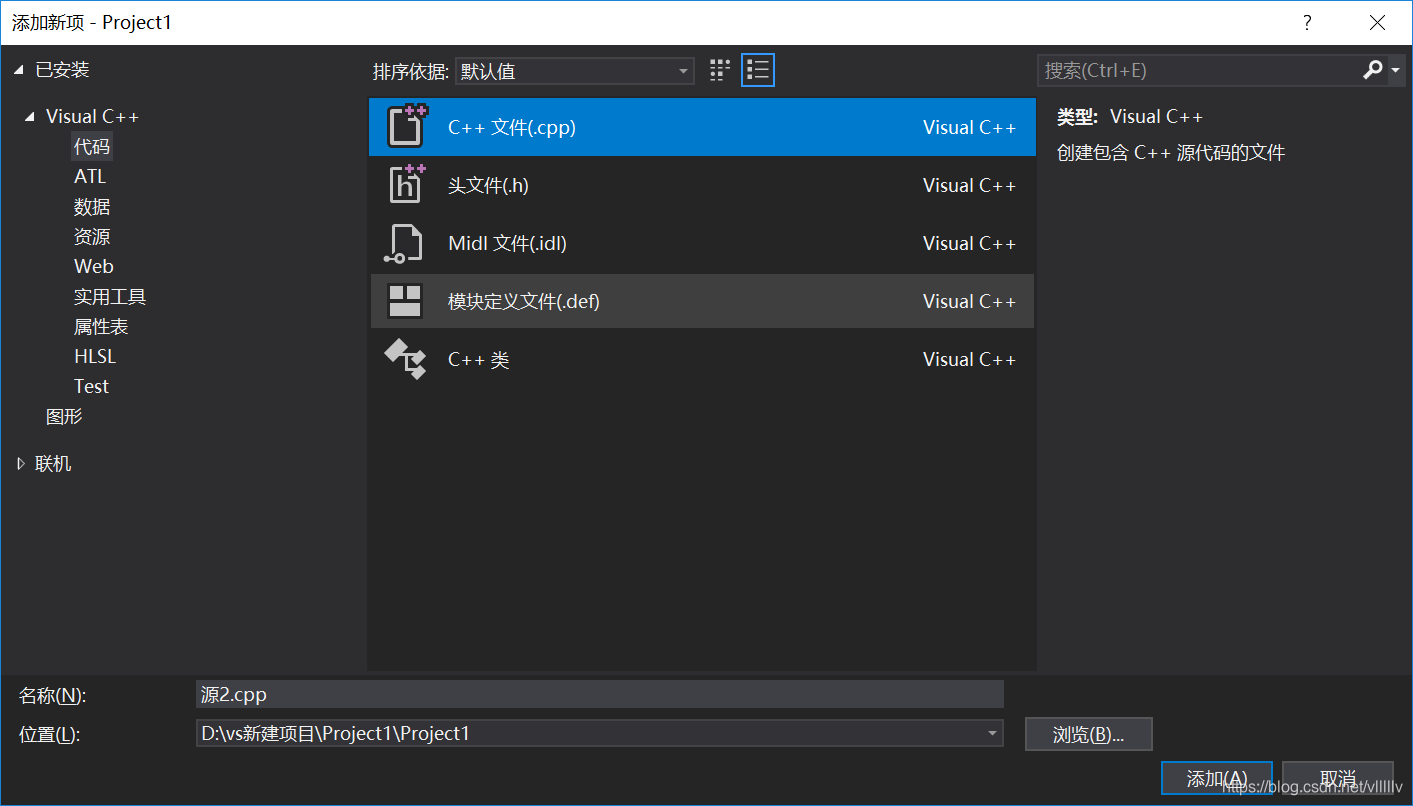Image resolution: width=1413 pixels, height=806 pixels.
Task: Select the 数据 category
Action: coord(92,206)
